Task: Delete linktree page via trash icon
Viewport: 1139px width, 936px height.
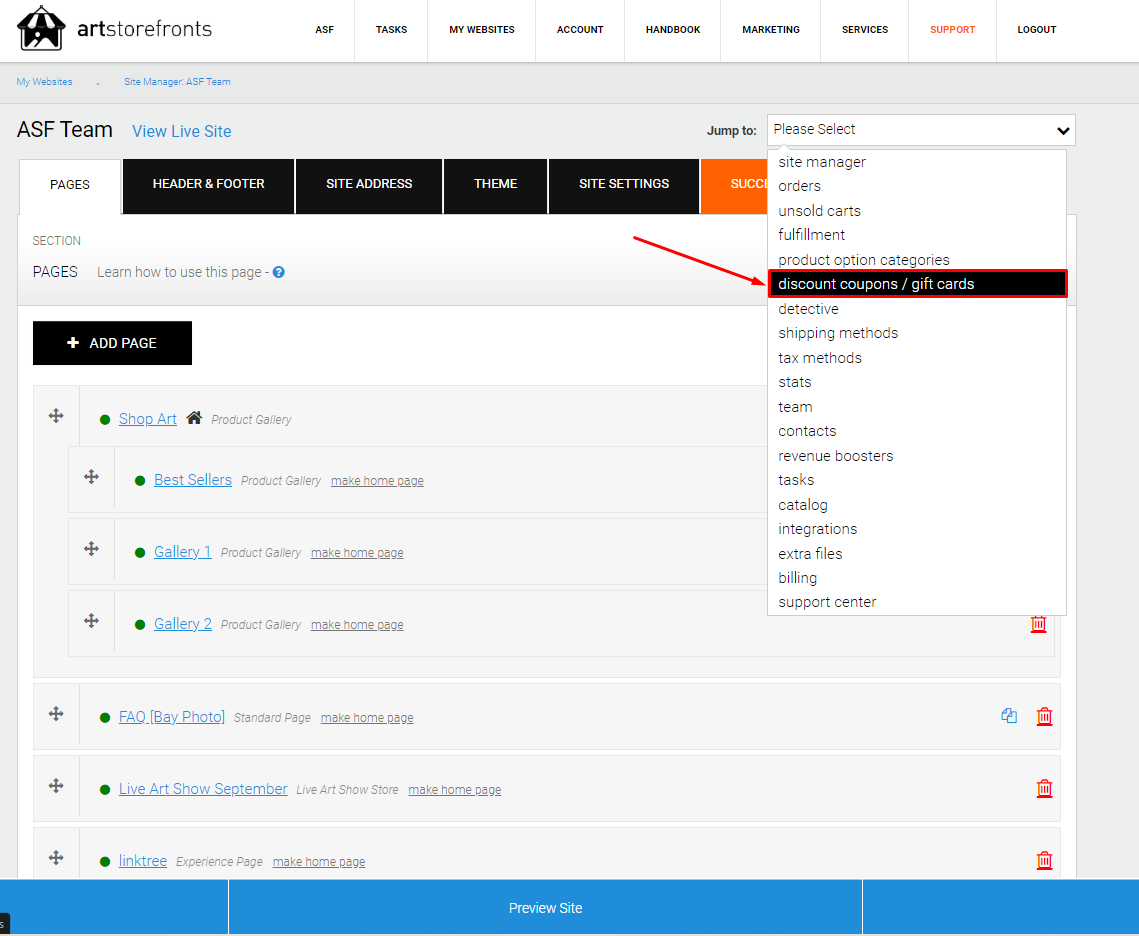Action: tap(1045, 860)
